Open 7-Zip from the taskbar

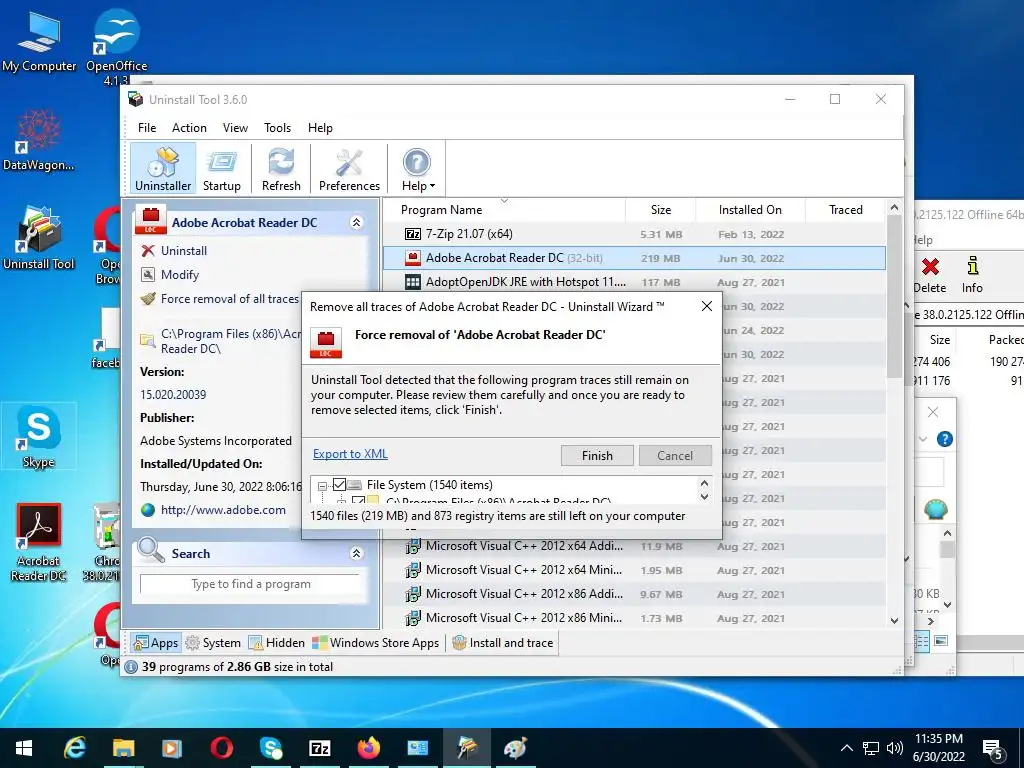point(319,748)
